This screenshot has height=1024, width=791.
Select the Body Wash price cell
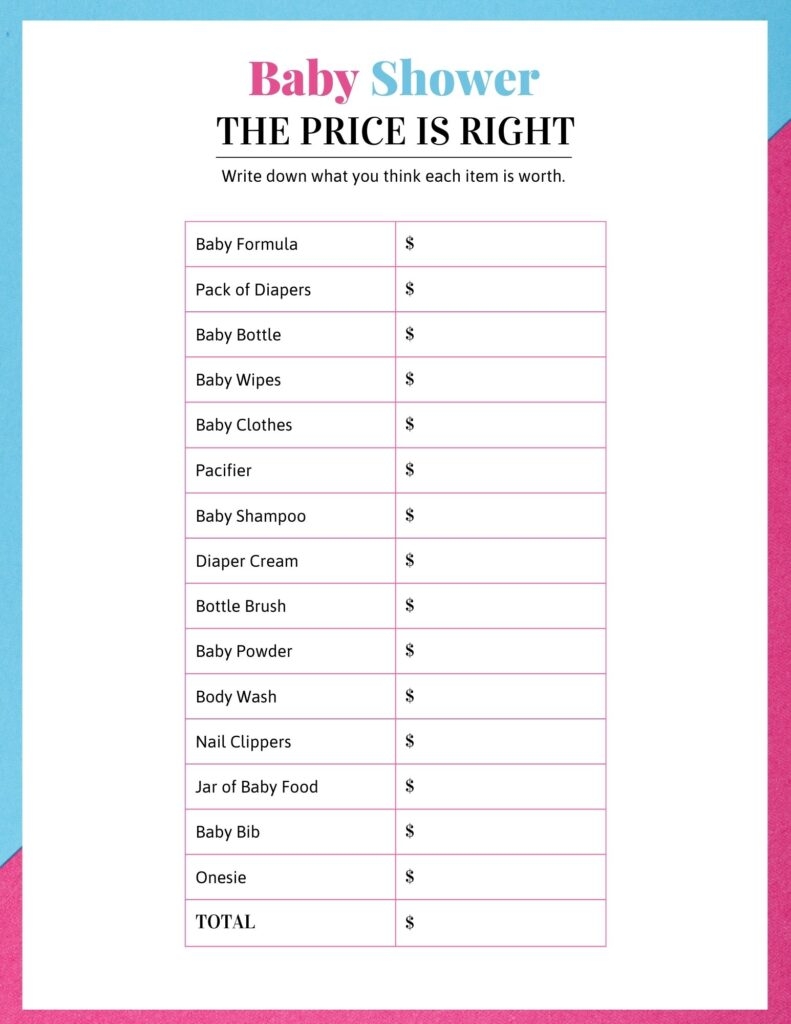click(x=500, y=697)
